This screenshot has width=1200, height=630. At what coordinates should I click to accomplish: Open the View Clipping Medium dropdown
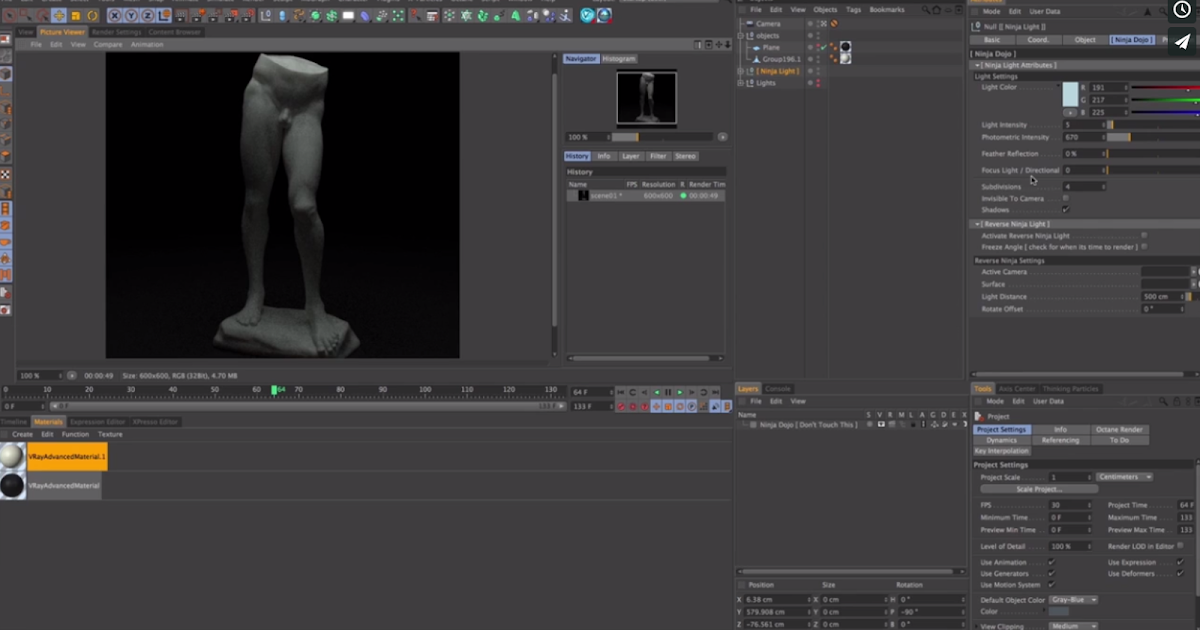(1073, 626)
